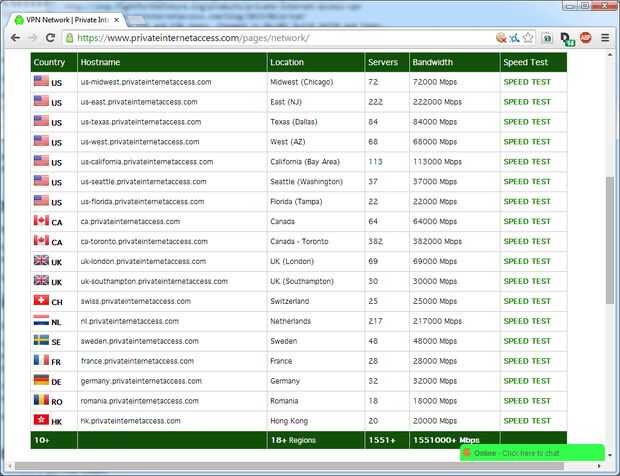
Task: Click the gray square extension icon right of the star
Action: pos(547,38)
